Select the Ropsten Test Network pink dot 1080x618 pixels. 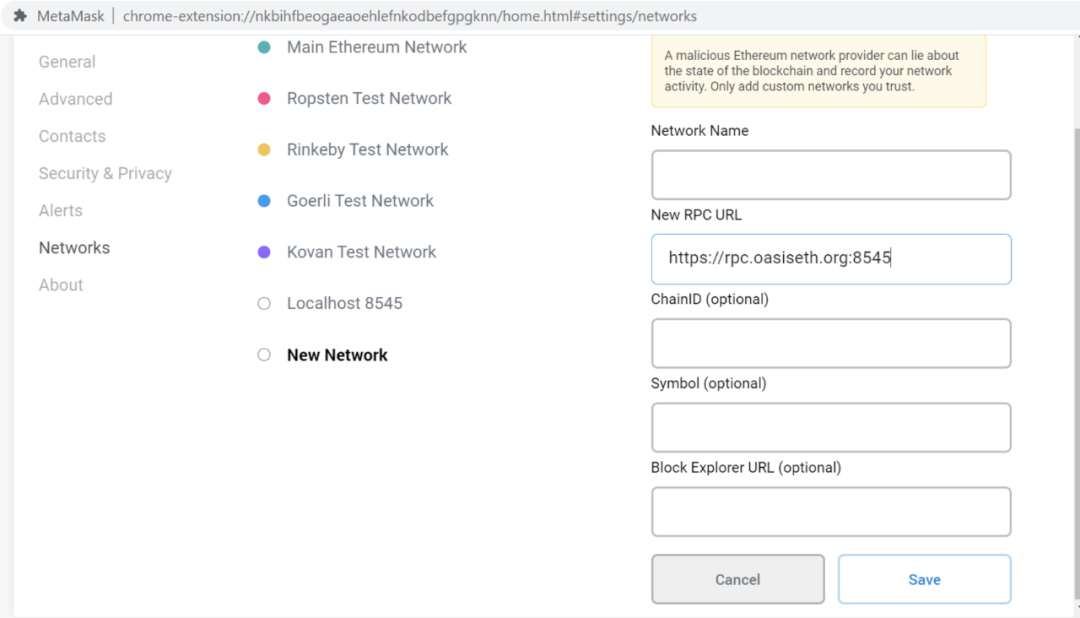pyautogui.click(x=264, y=99)
